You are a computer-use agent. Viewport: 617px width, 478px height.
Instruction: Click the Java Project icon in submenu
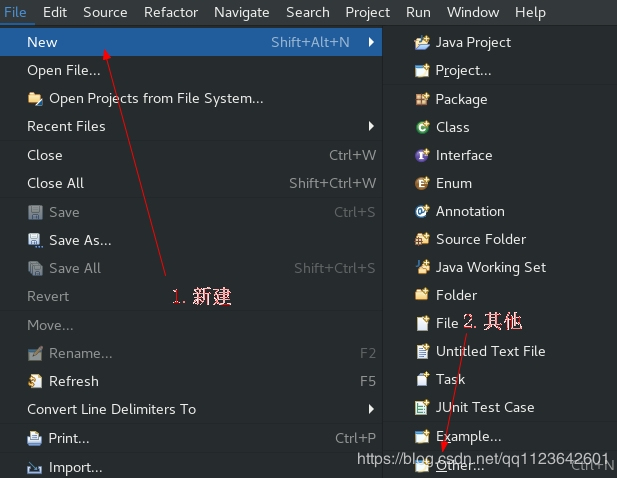[422, 42]
